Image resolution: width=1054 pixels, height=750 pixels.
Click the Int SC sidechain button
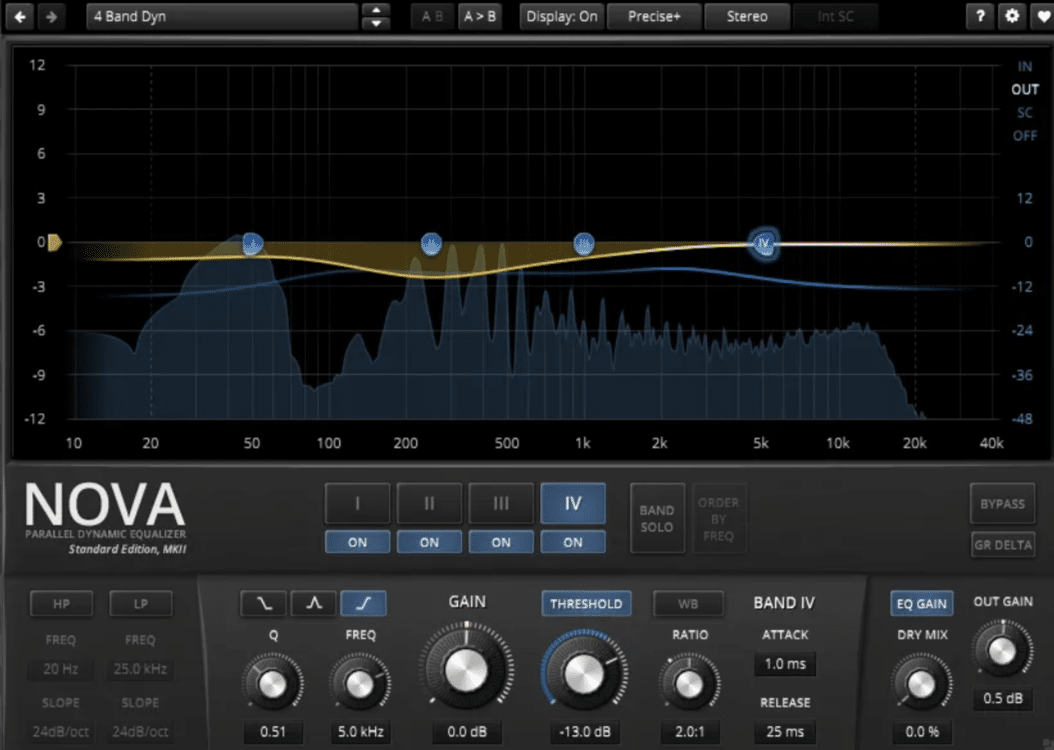[x=836, y=17]
